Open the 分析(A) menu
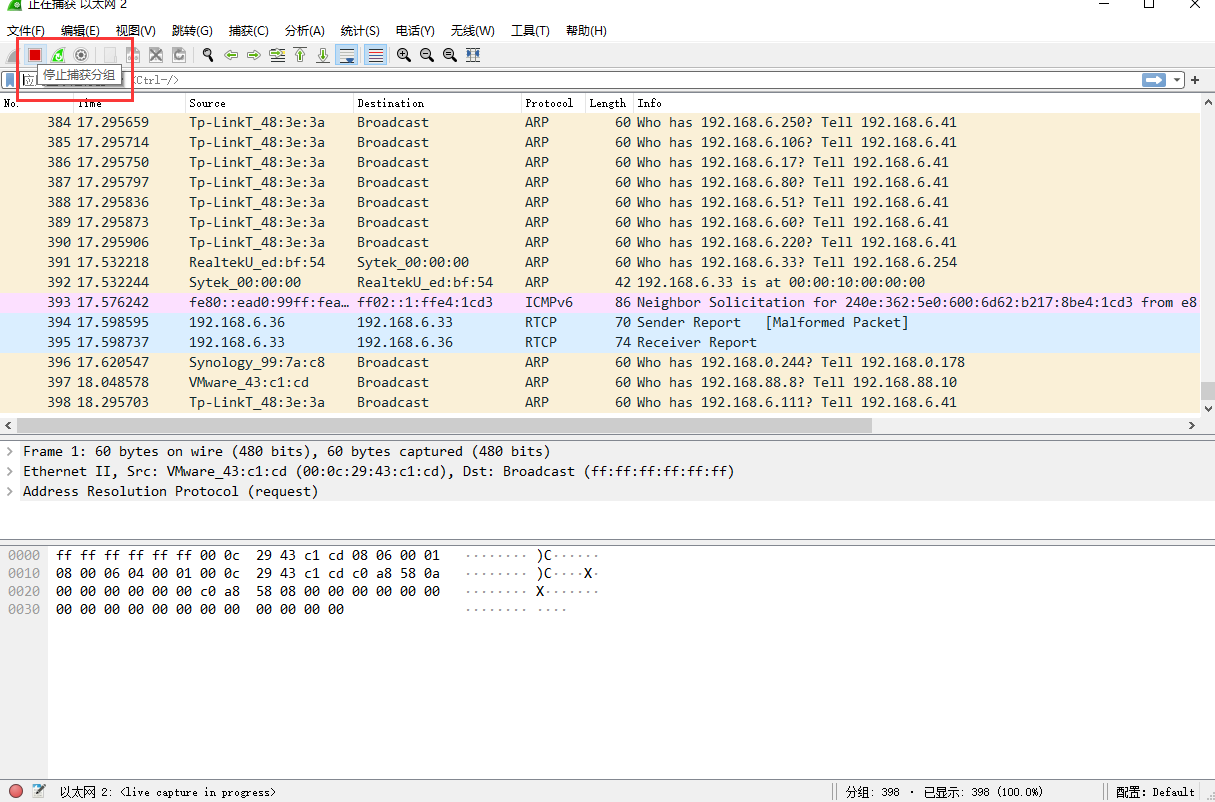1215x802 pixels. click(304, 31)
